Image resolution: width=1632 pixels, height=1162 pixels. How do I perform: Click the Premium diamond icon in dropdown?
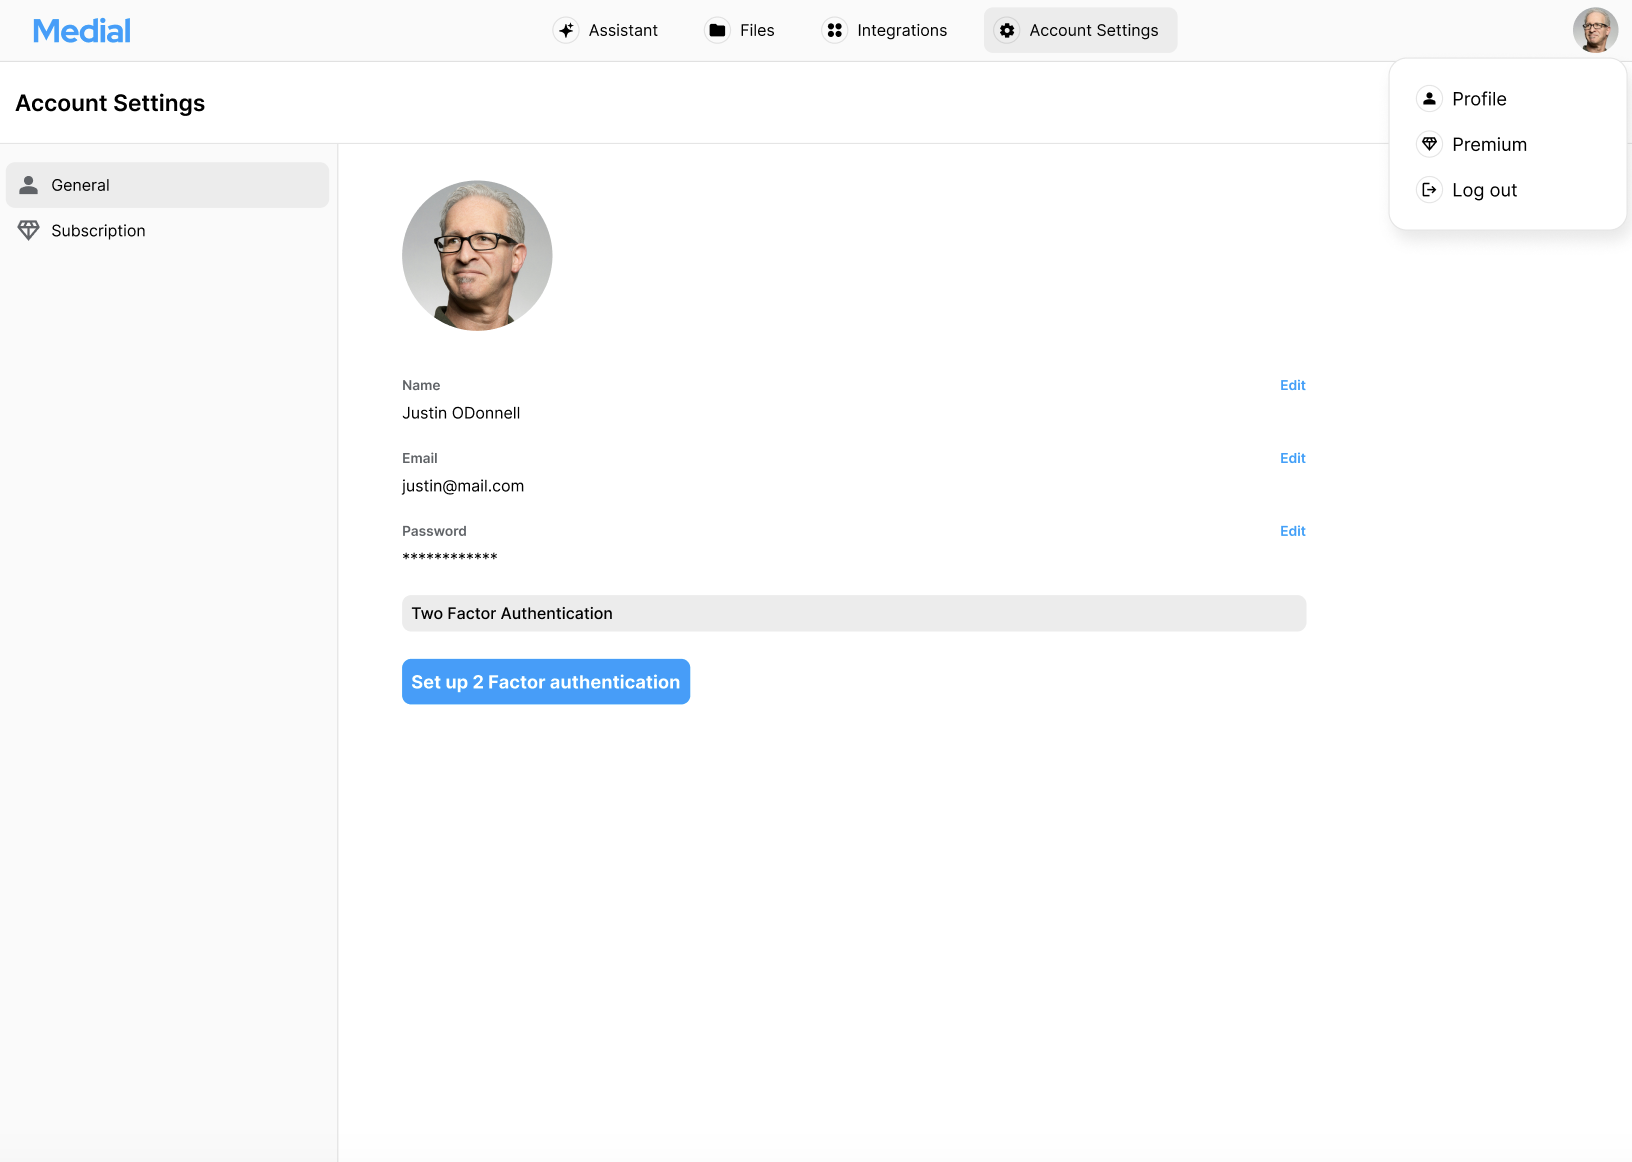(x=1429, y=145)
